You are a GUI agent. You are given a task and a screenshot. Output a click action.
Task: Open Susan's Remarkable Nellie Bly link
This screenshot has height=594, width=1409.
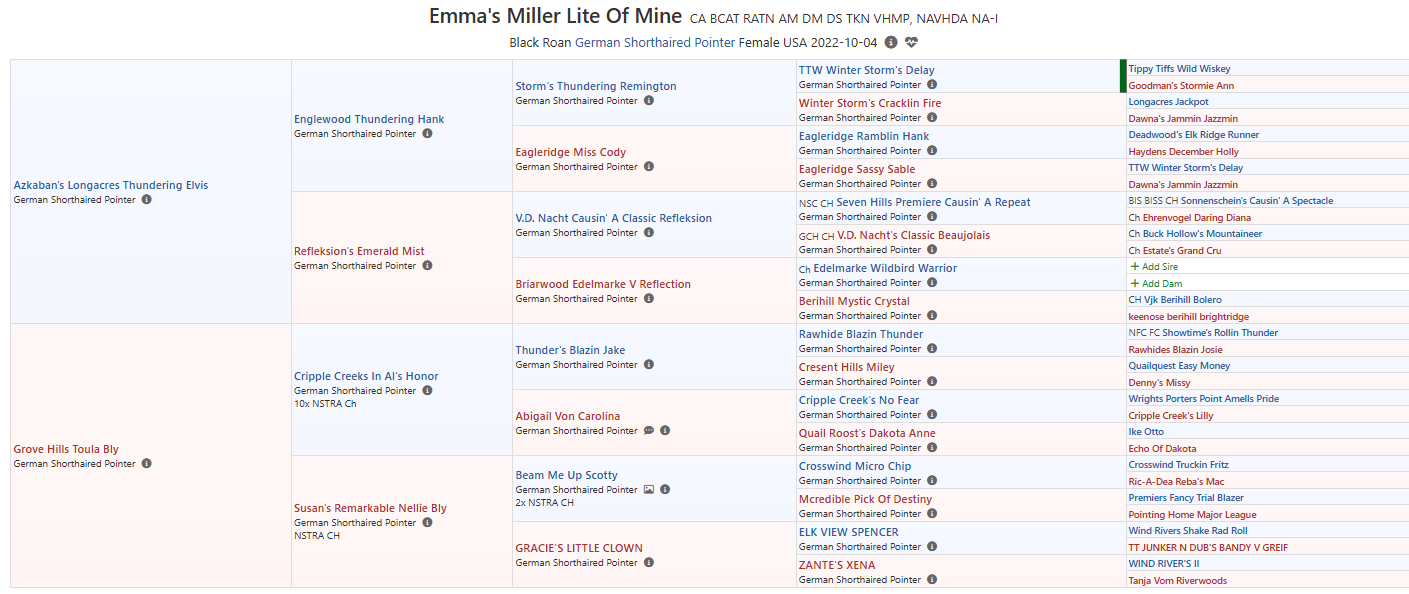tap(370, 508)
